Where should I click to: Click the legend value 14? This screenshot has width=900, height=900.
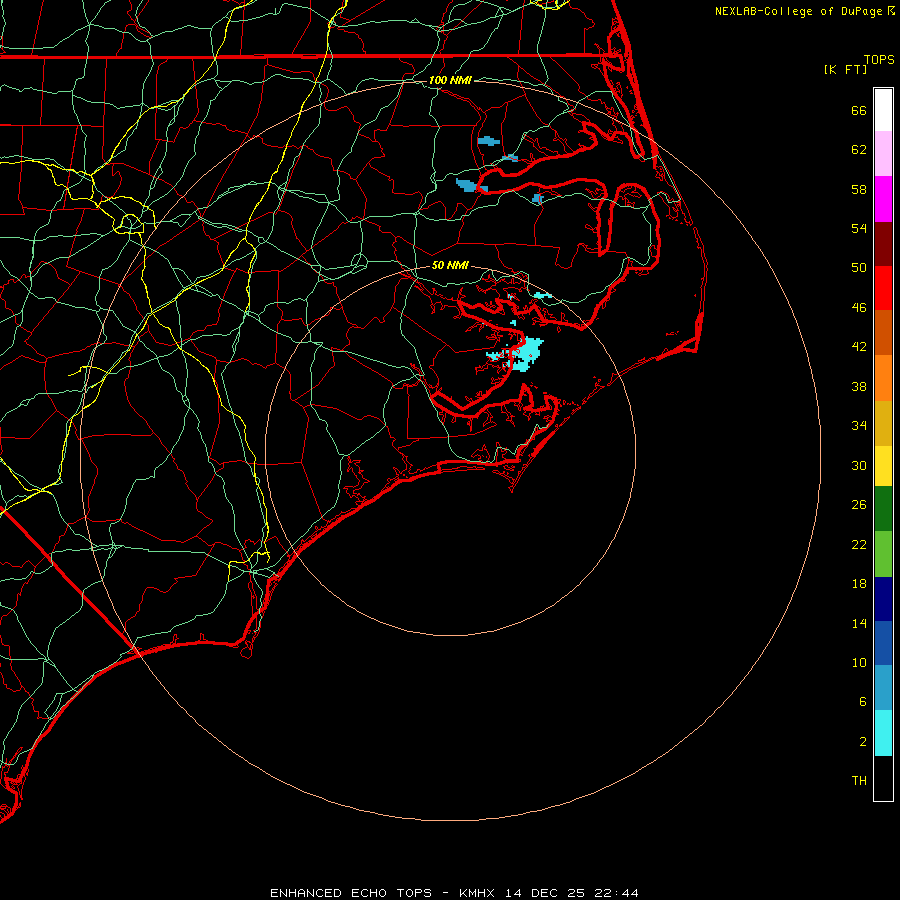pyautogui.click(x=859, y=623)
